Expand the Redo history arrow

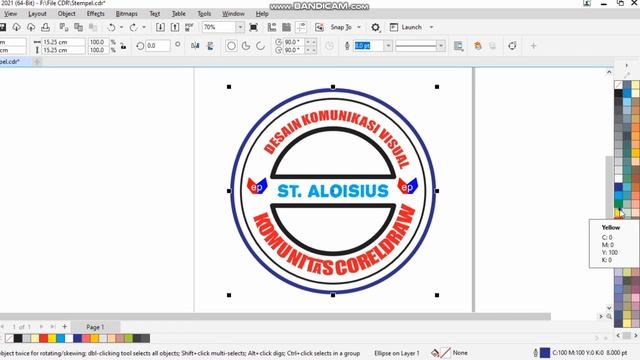(x=144, y=27)
